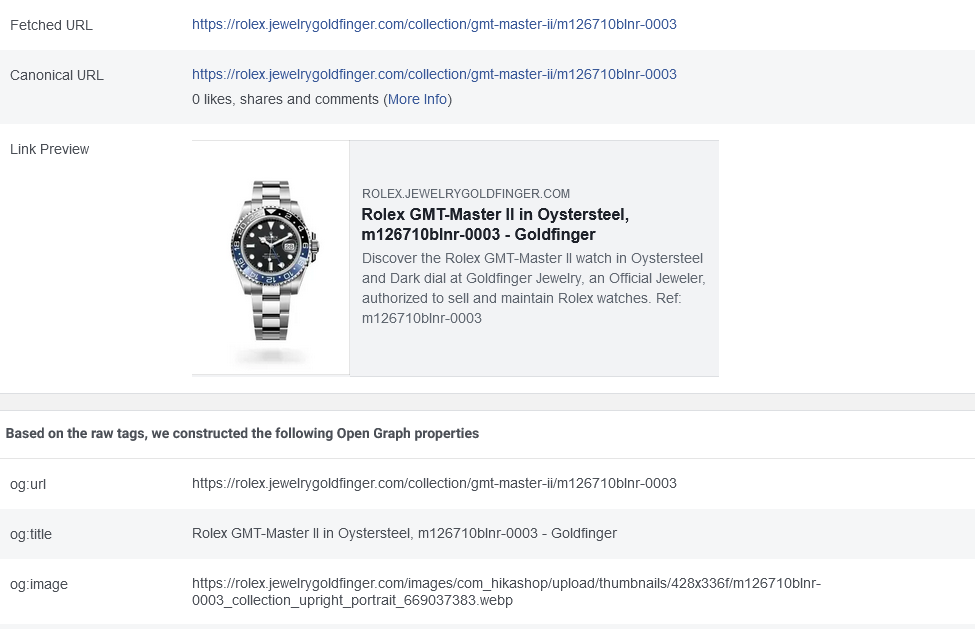Click the Rolex watch preview thumbnail
Viewport: 975px width, 629px height.
[x=271, y=259]
